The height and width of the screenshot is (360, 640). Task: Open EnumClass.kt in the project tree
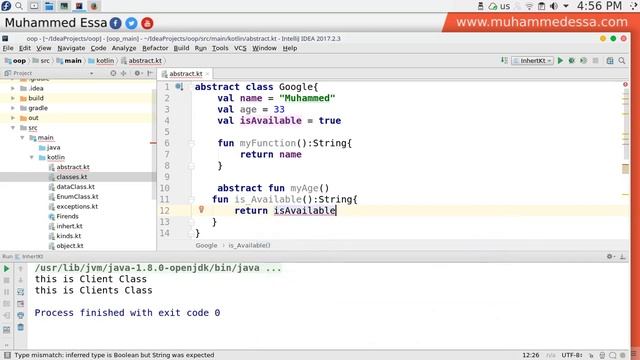[x=77, y=196]
